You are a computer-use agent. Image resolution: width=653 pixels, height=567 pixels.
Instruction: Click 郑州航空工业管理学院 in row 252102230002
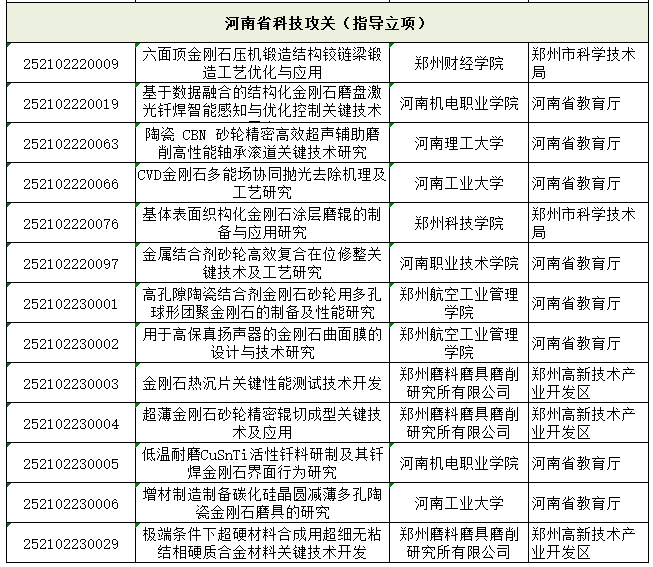click(x=459, y=343)
